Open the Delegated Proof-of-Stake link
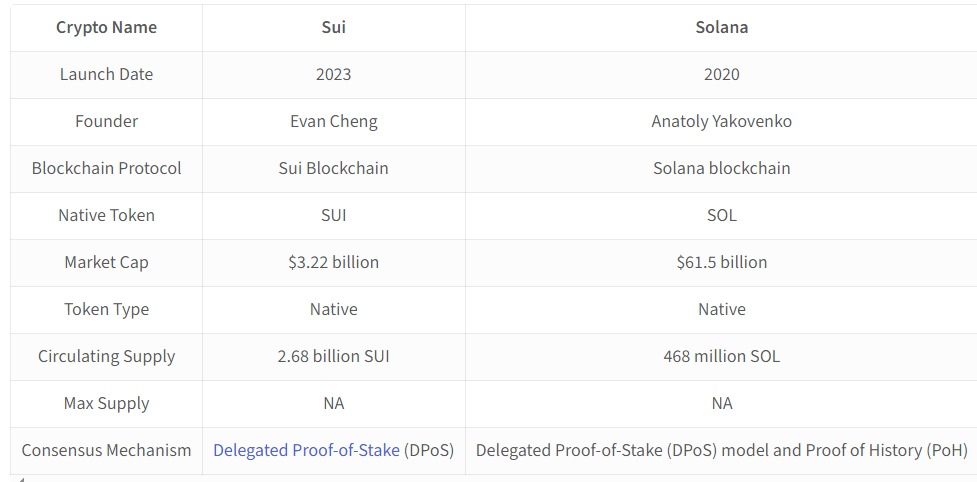The width and height of the screenshot is (977, 482). click(x=306, y=450)
